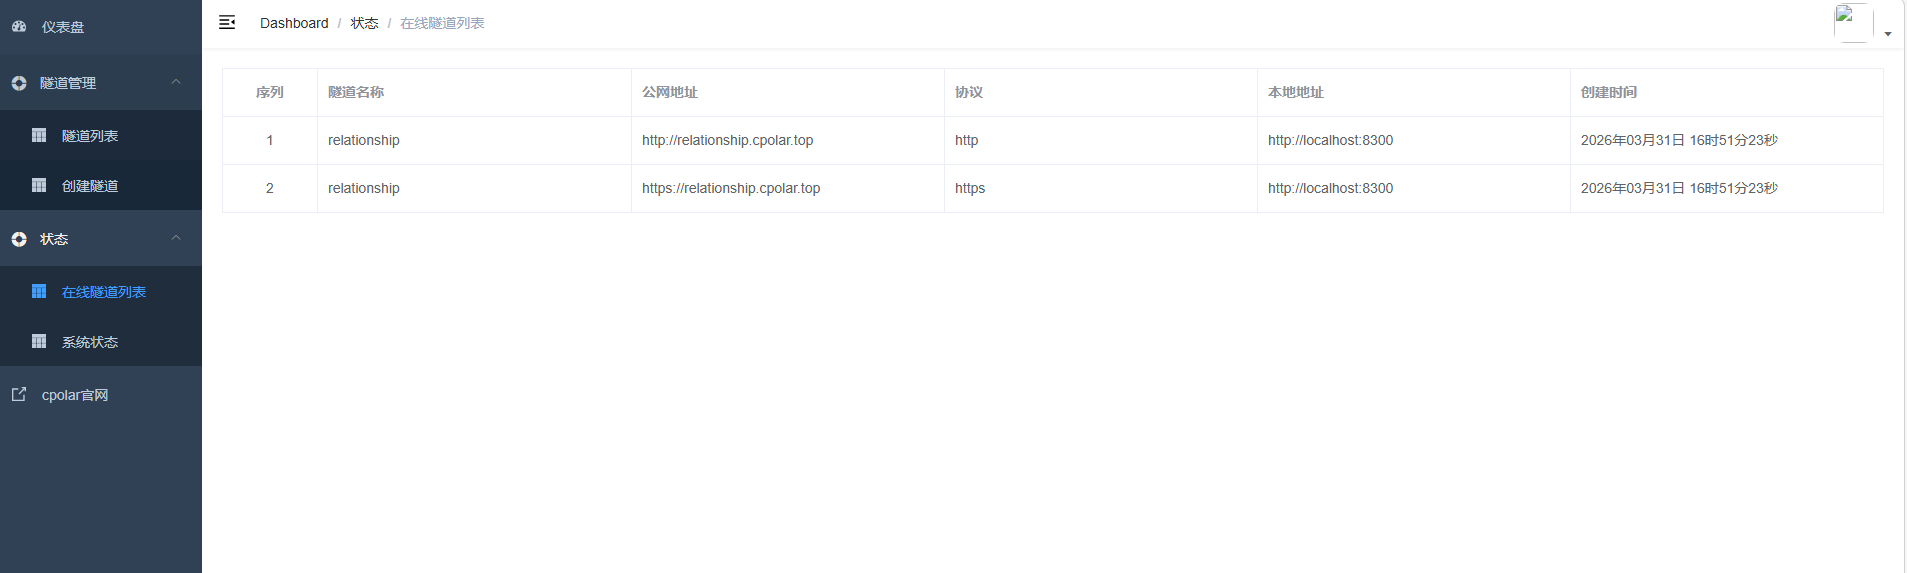Click the https://relationship.cpolar.top public address

pos(731,188)
